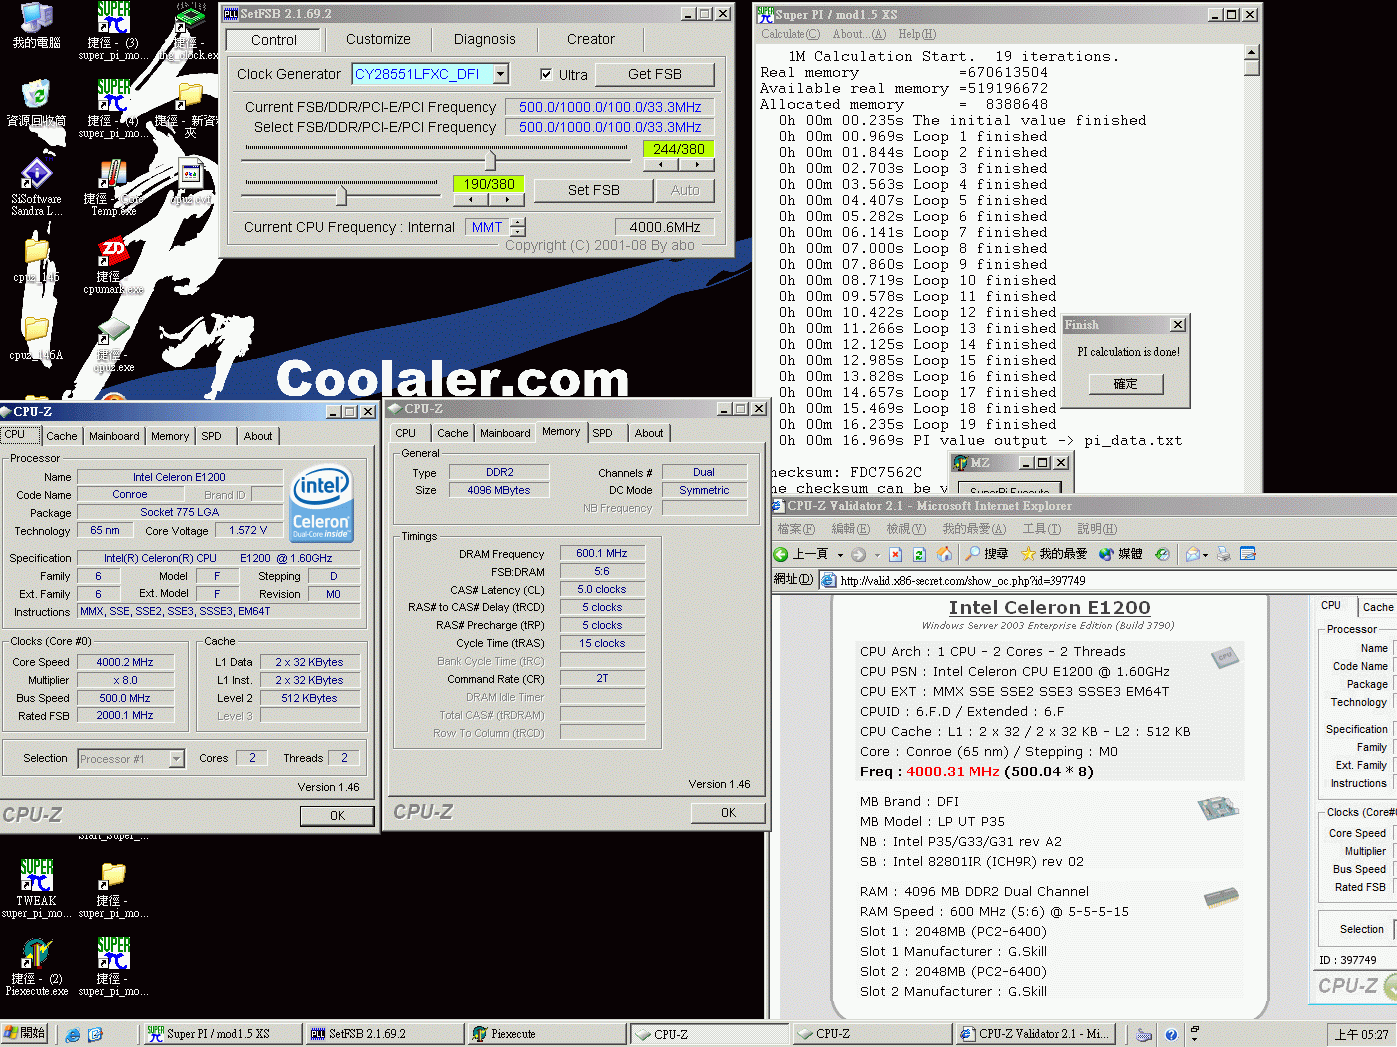Launch Internet Explorer from quick launch
1397x1047 pixels.
[73, 1035]
